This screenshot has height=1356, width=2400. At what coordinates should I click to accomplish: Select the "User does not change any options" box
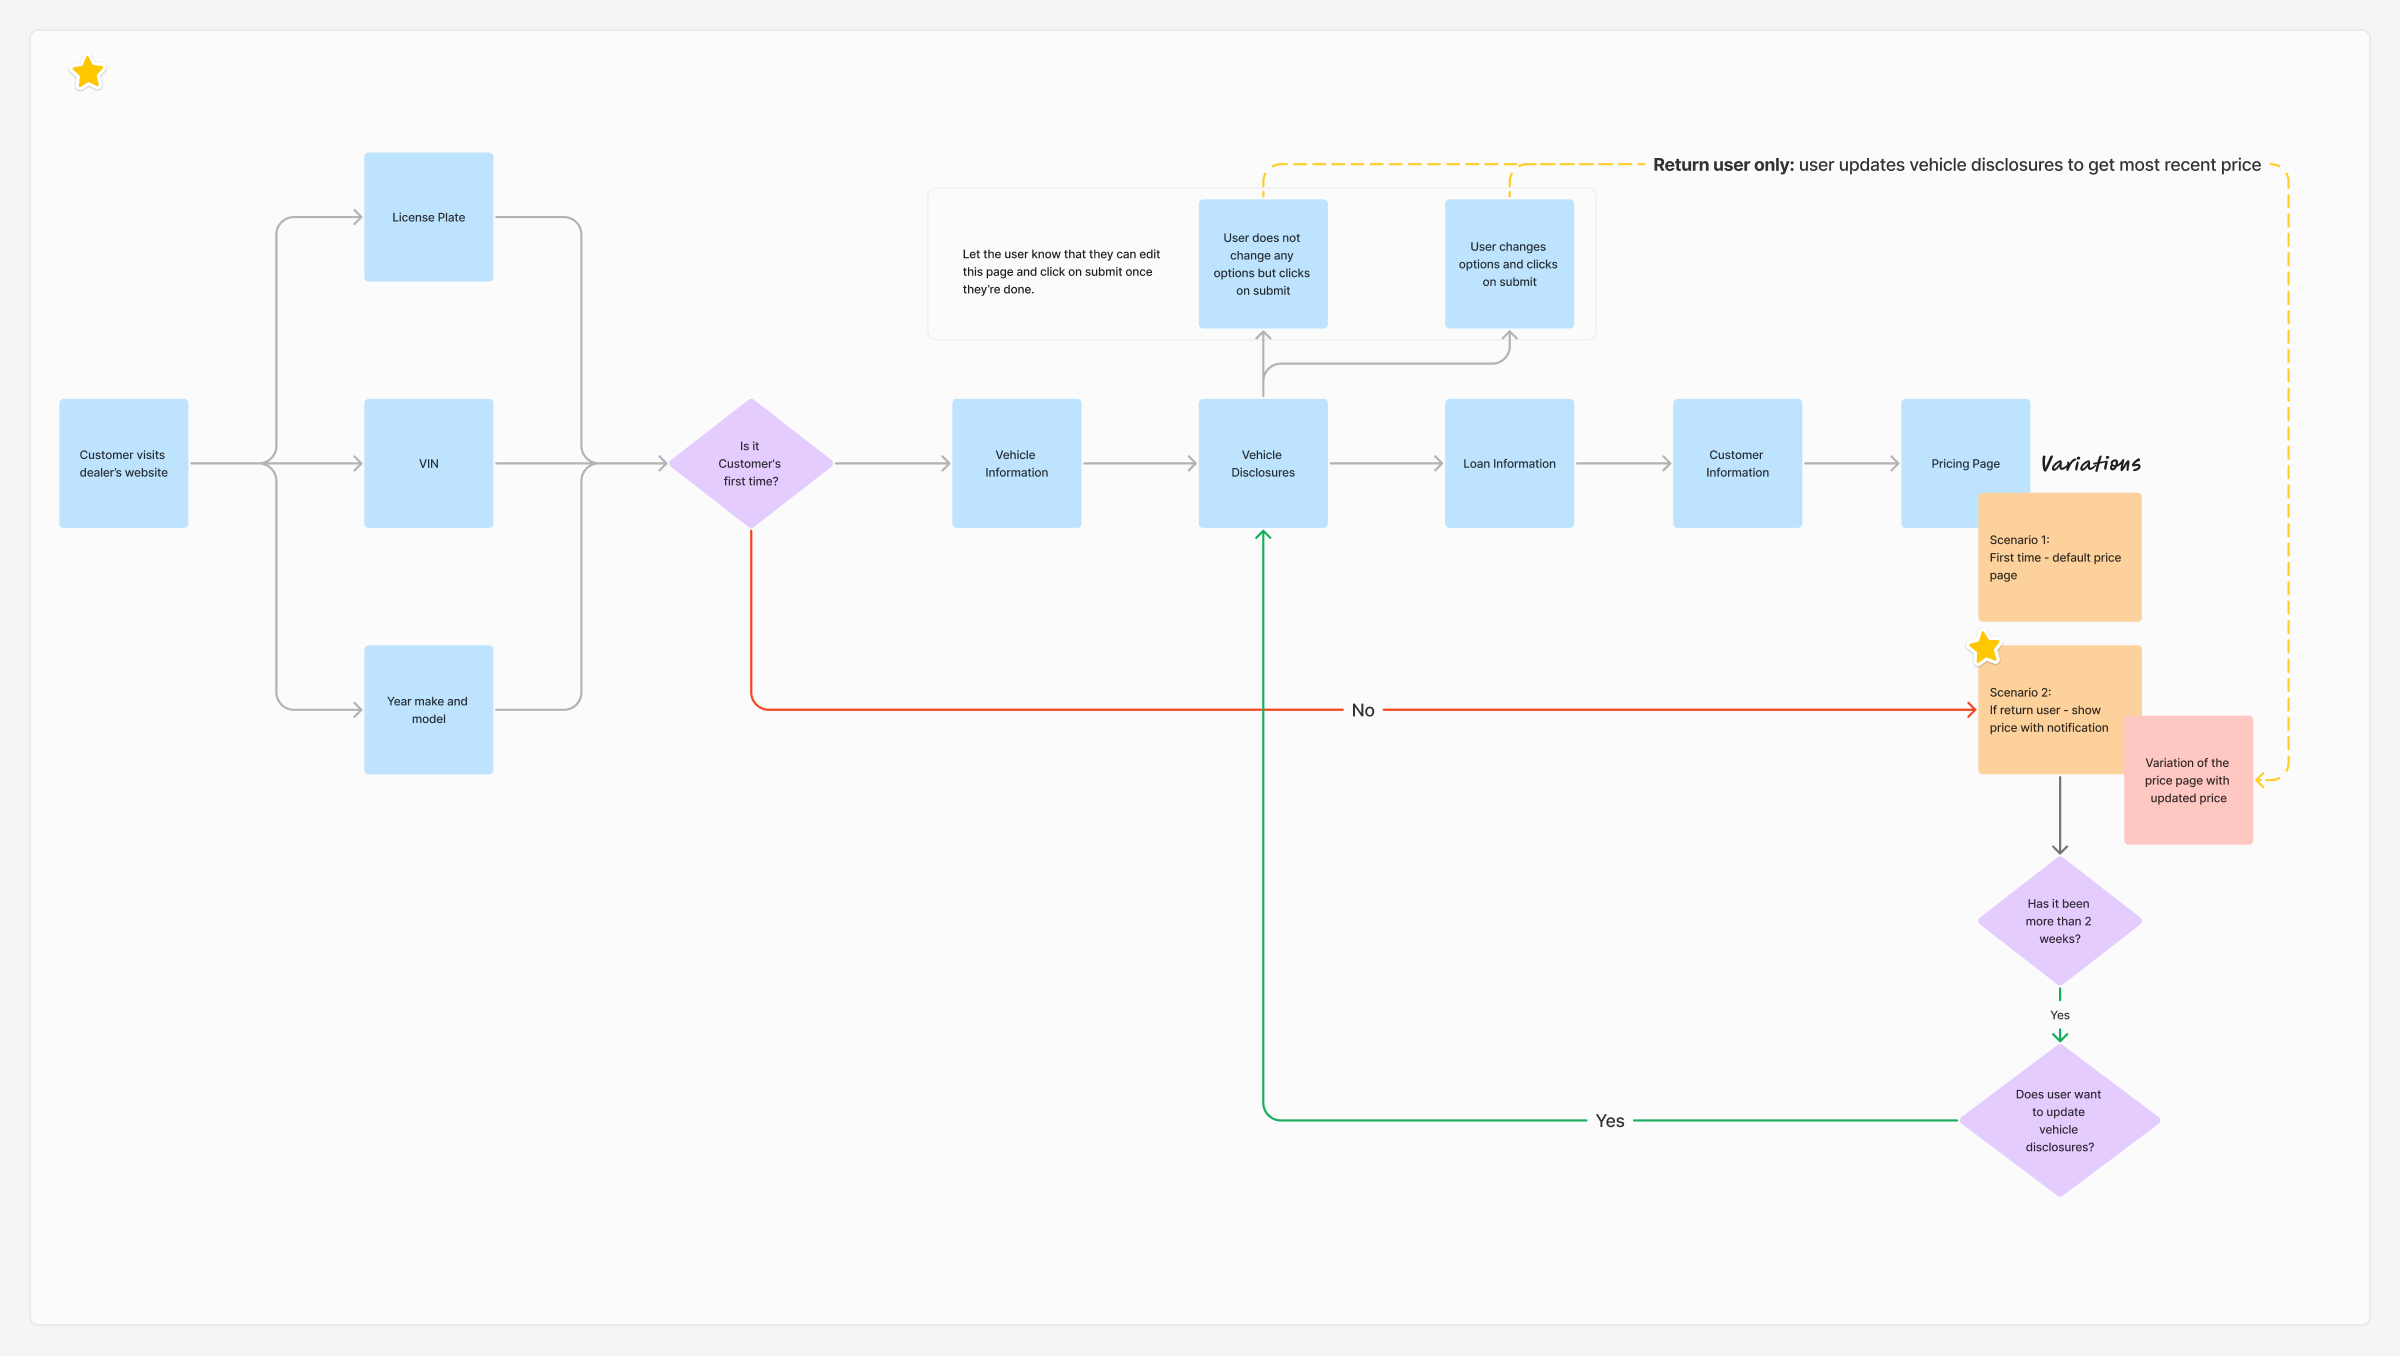(1263, 264)
